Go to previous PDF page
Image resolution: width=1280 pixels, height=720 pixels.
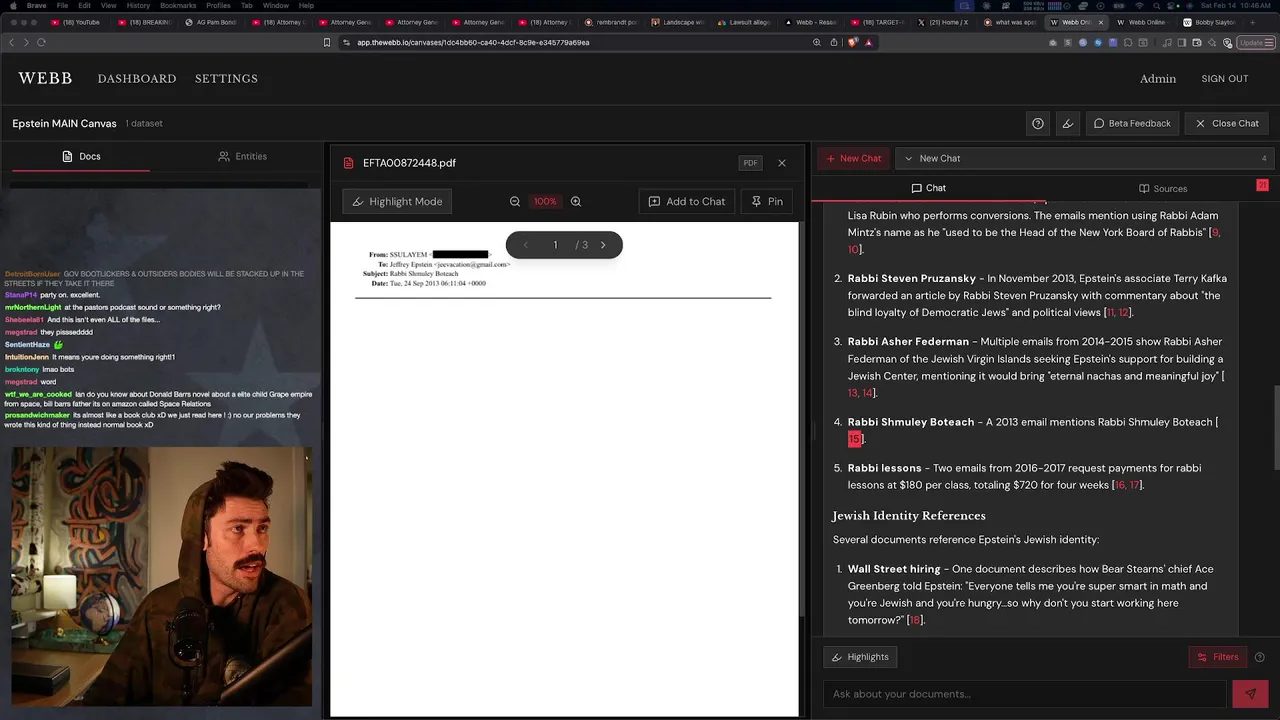pos(526,245)
